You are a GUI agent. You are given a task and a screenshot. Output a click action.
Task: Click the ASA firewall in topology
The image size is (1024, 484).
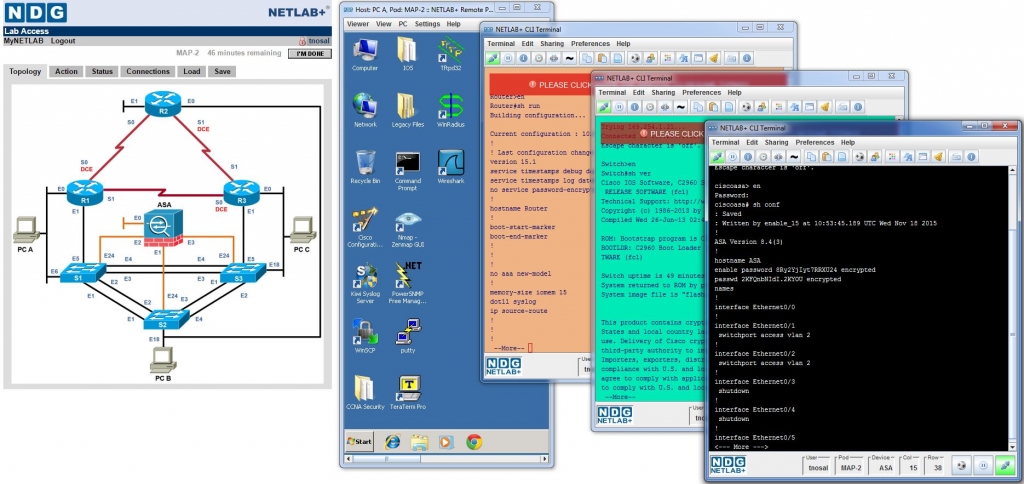[x=161, y=228]
